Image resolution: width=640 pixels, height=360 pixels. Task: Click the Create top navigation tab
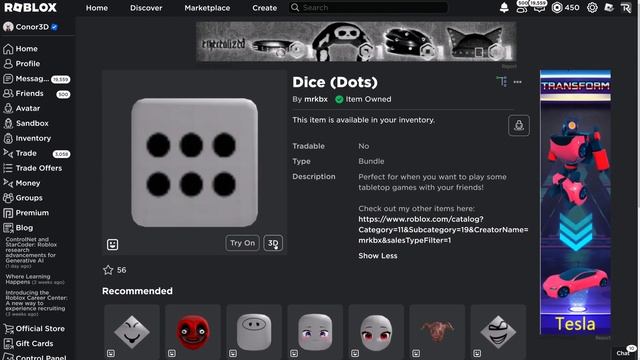264,8
